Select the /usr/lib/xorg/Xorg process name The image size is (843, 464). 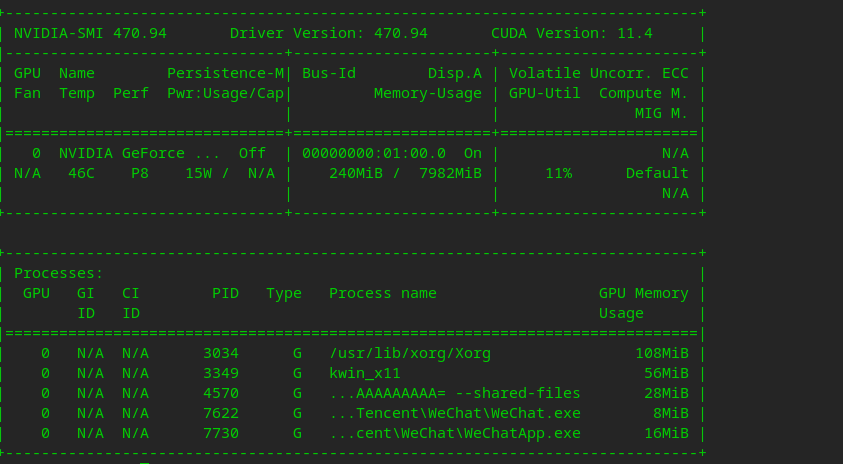[410, 353]
